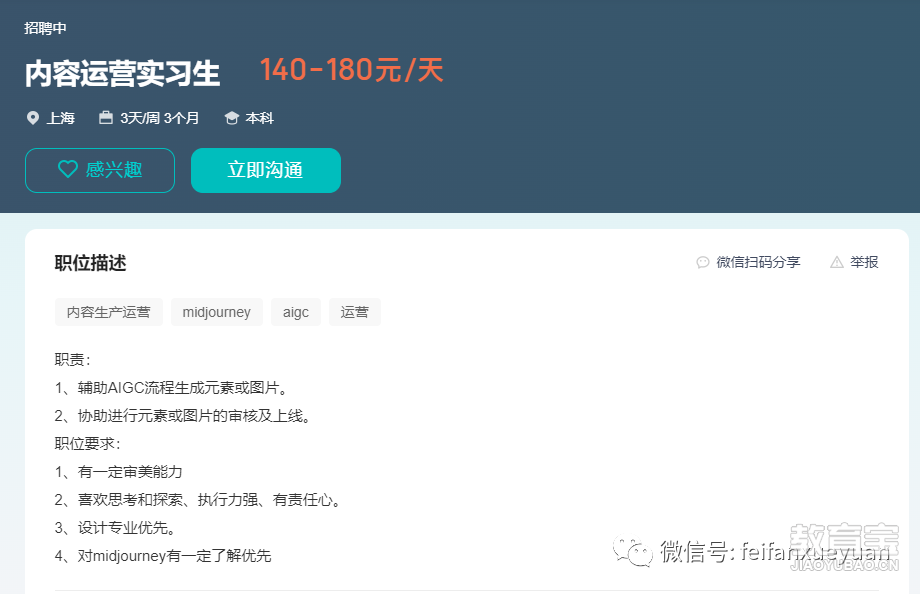Click requirement 设计专业优先

point(115,528)
